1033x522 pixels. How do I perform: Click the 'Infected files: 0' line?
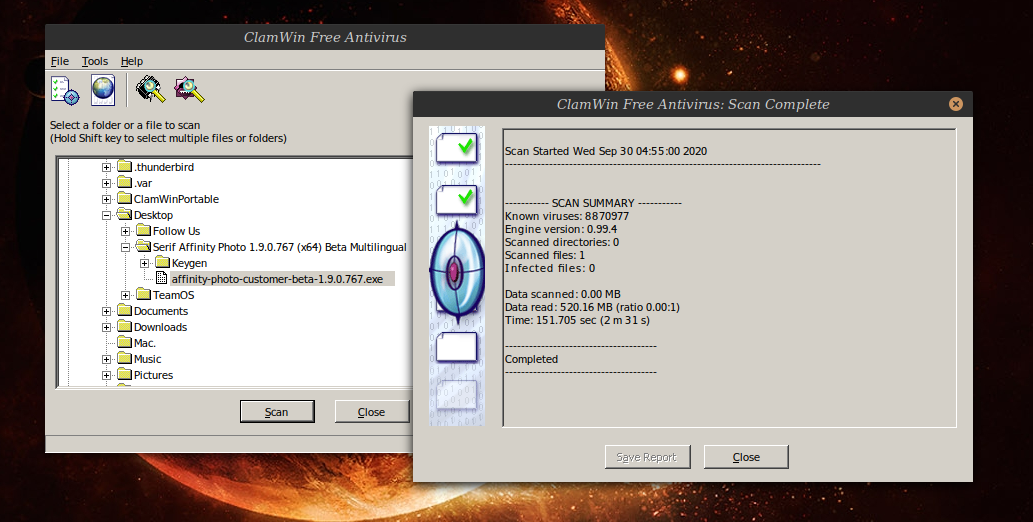[550, 268]
